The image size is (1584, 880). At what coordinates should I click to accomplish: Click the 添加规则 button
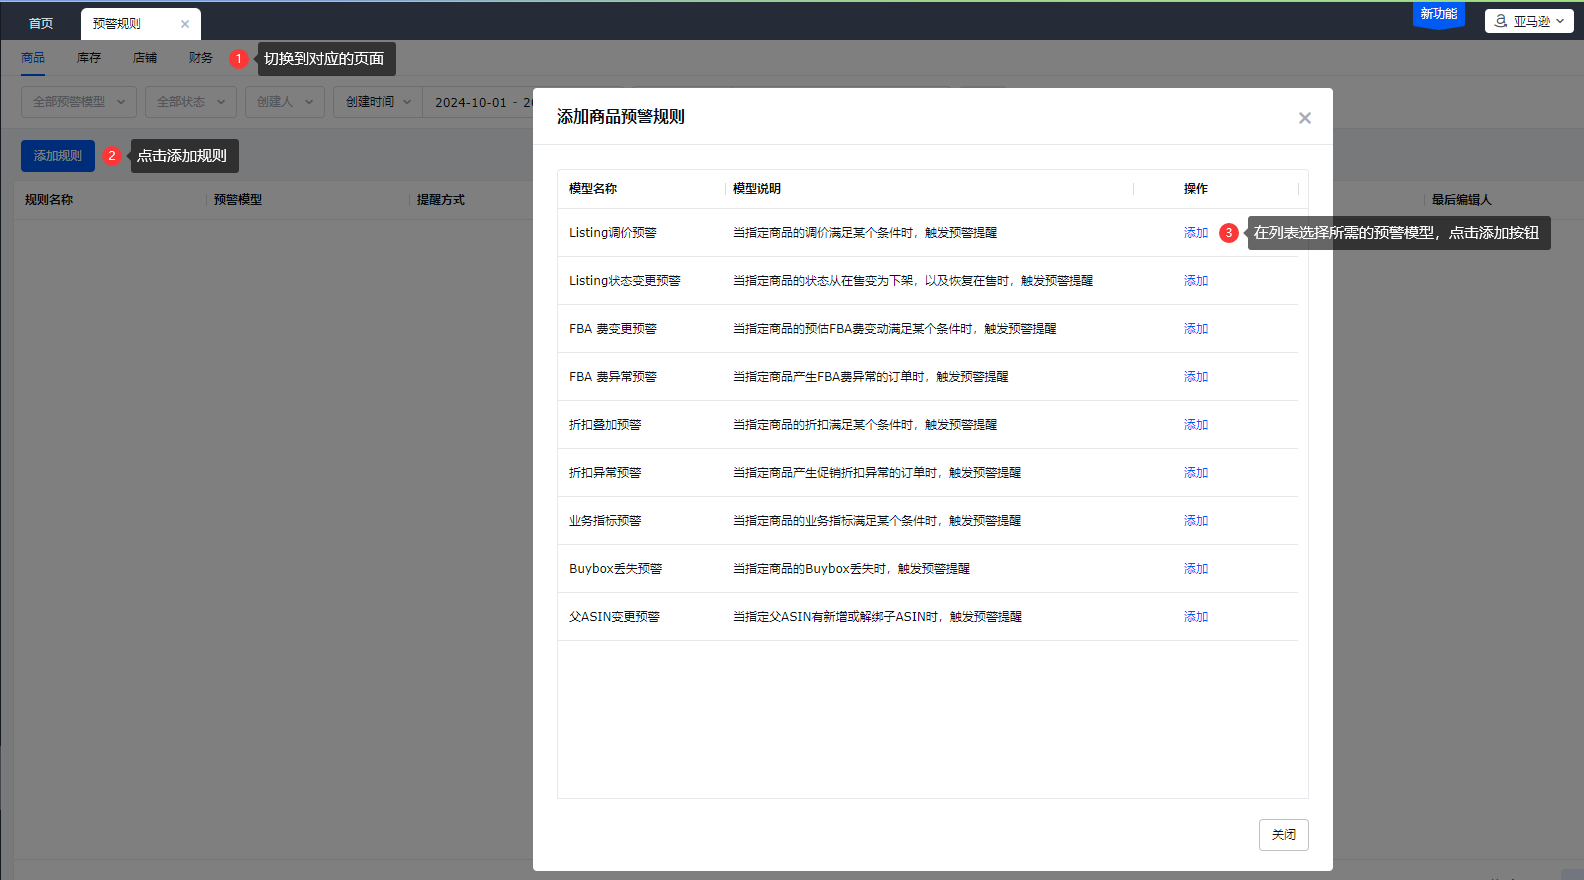[x=58, y=156]
